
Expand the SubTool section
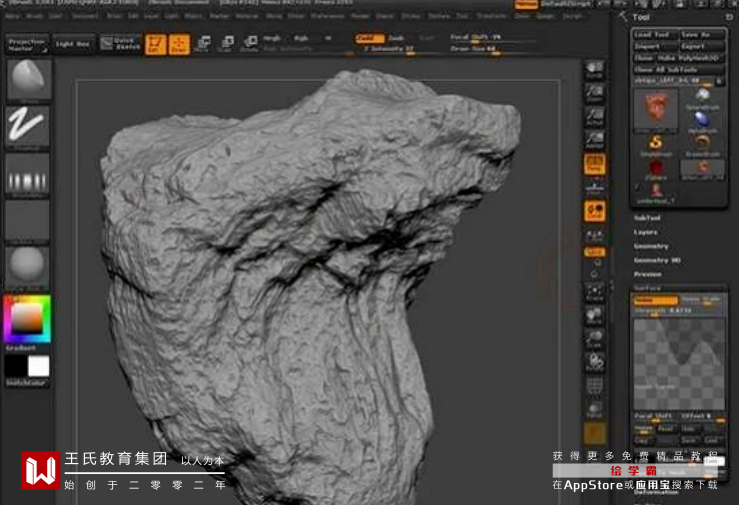pos(647,218)
